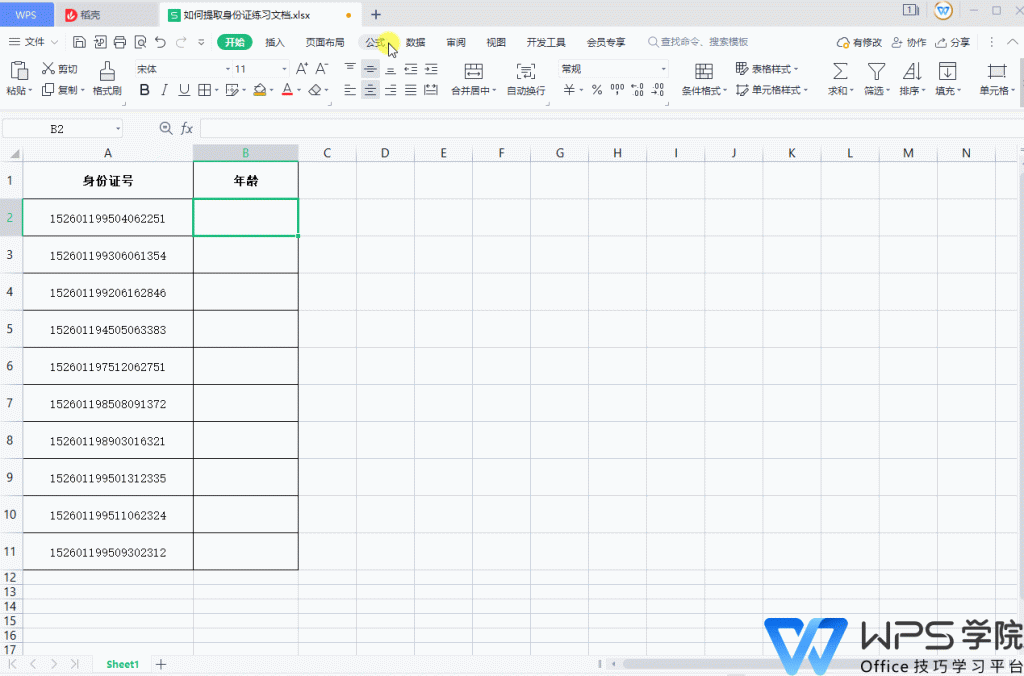Open the insert function fx button
Viewport: 1024px width, 676px height.
(187, 129)
